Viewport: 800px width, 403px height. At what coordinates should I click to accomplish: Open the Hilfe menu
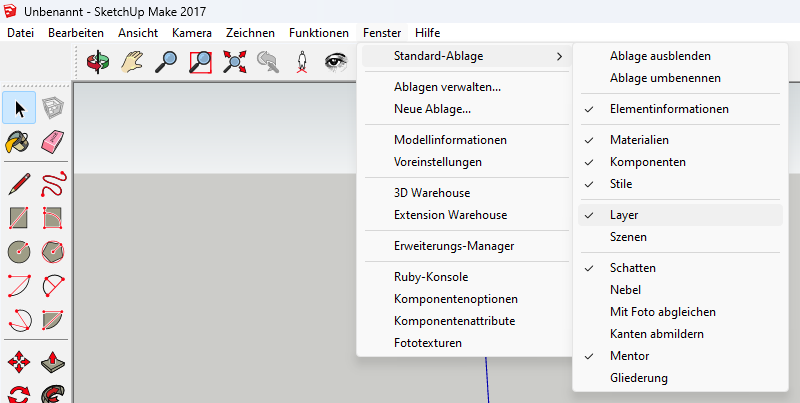[x=428, y=33]
